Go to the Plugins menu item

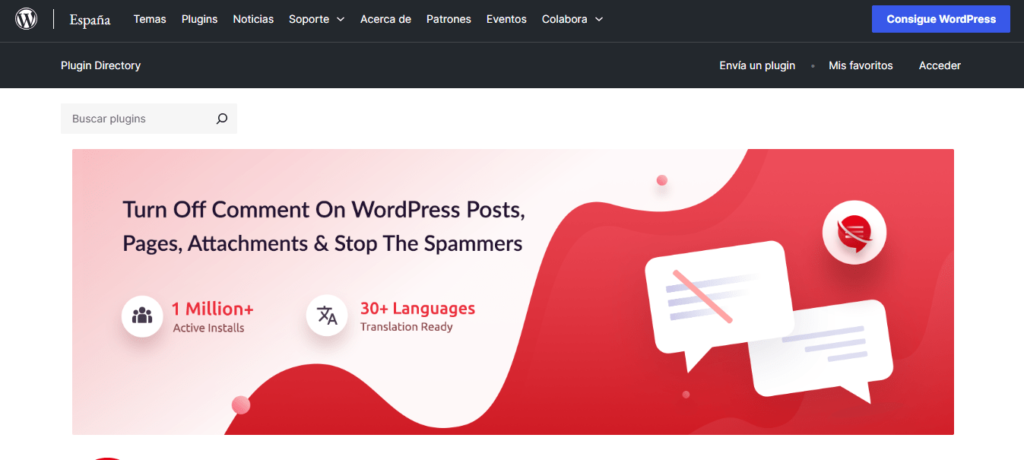coord(199,19)
